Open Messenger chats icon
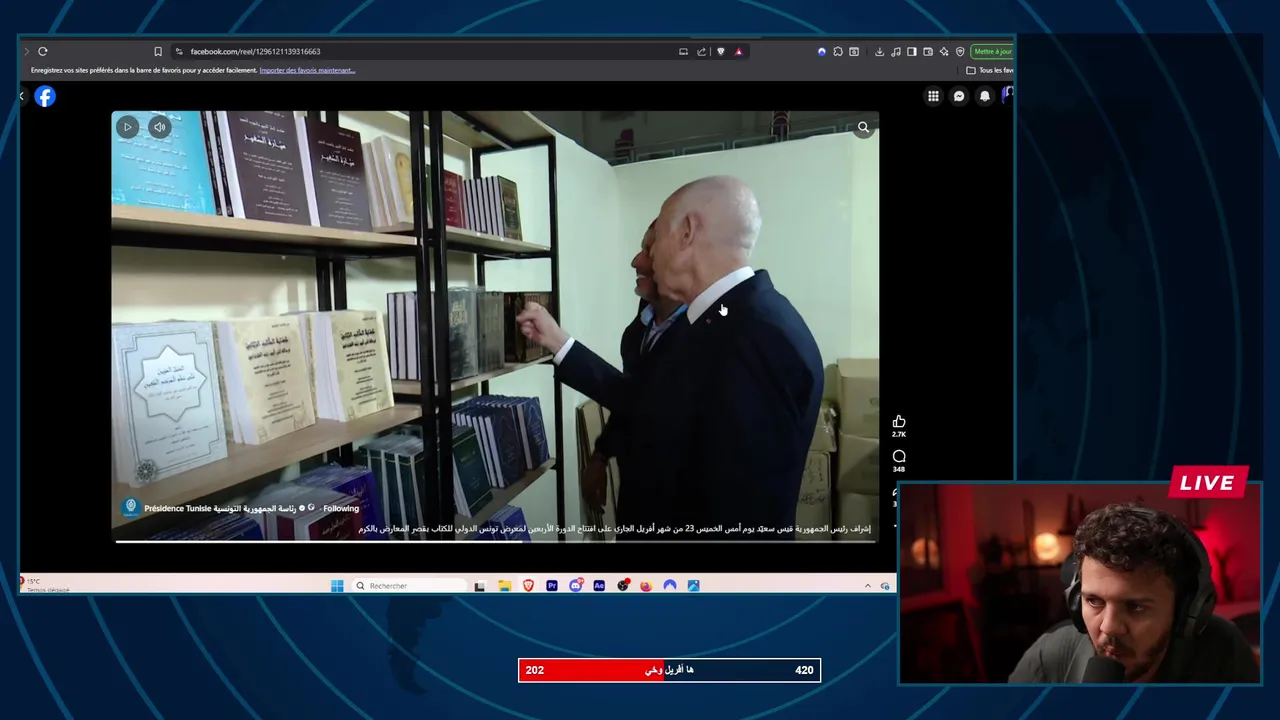Viewport: 1280px width, 720px height. click(959, 96)
